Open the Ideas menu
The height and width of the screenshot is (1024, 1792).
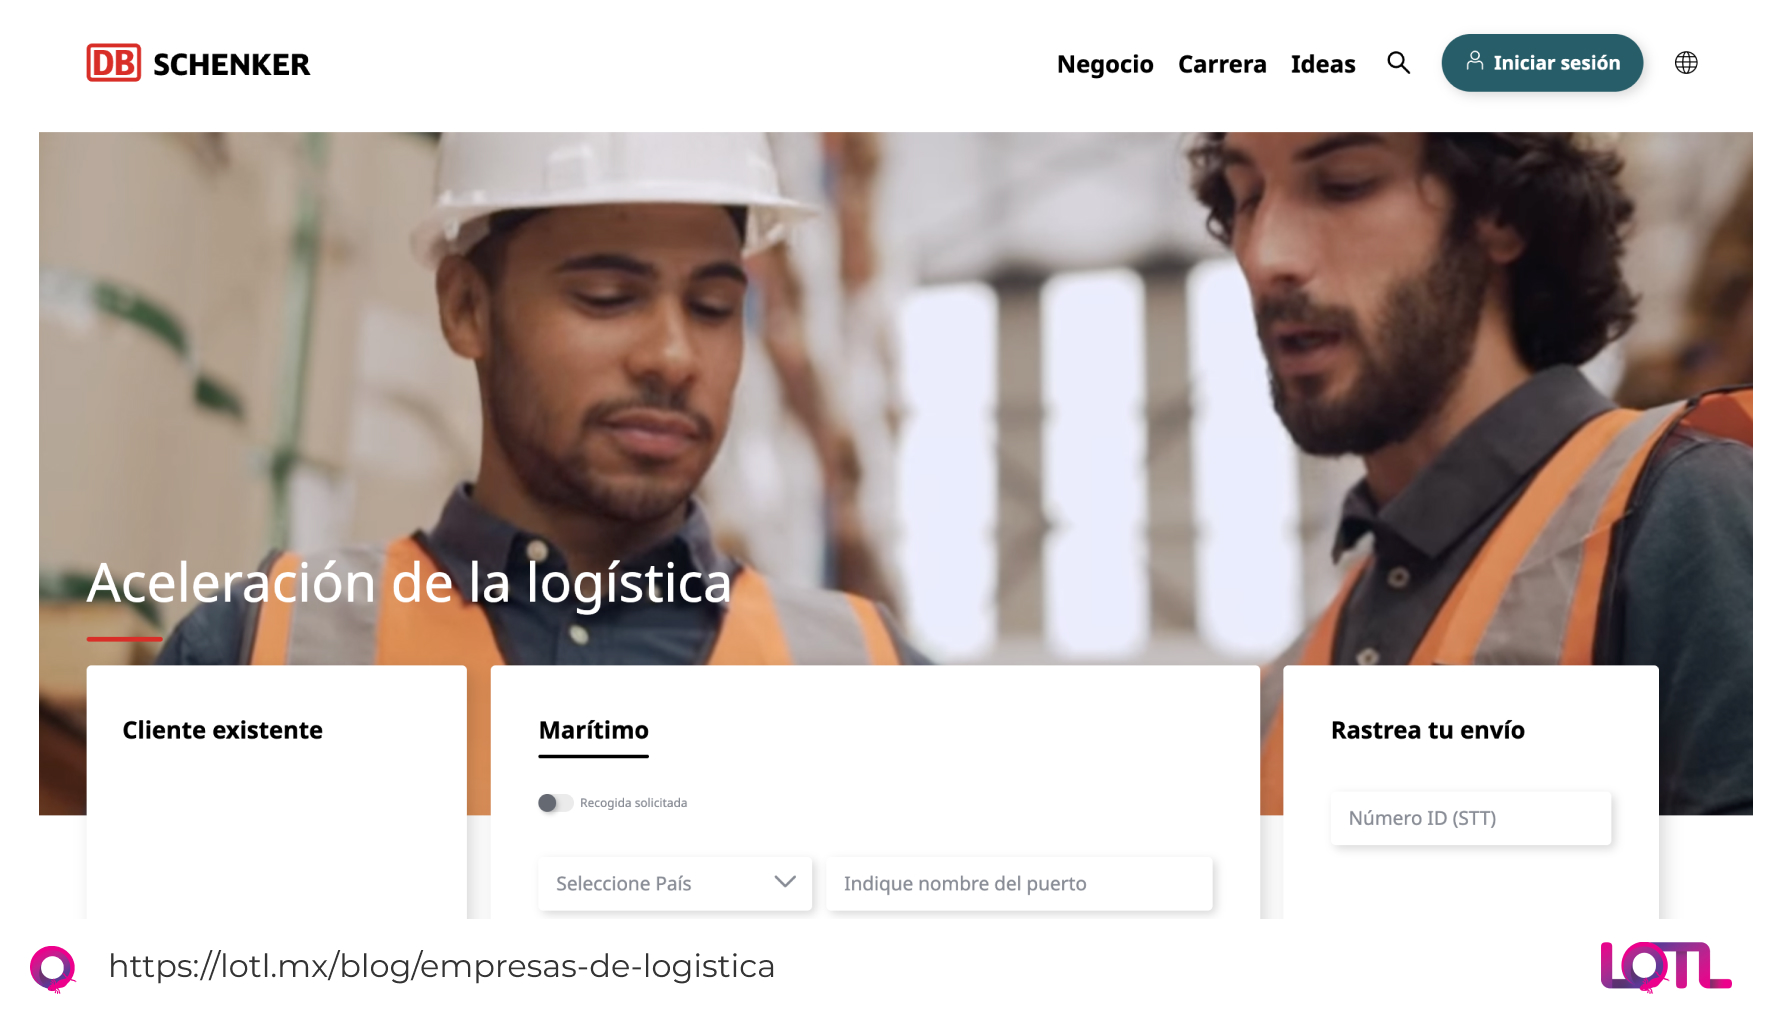1323,64
